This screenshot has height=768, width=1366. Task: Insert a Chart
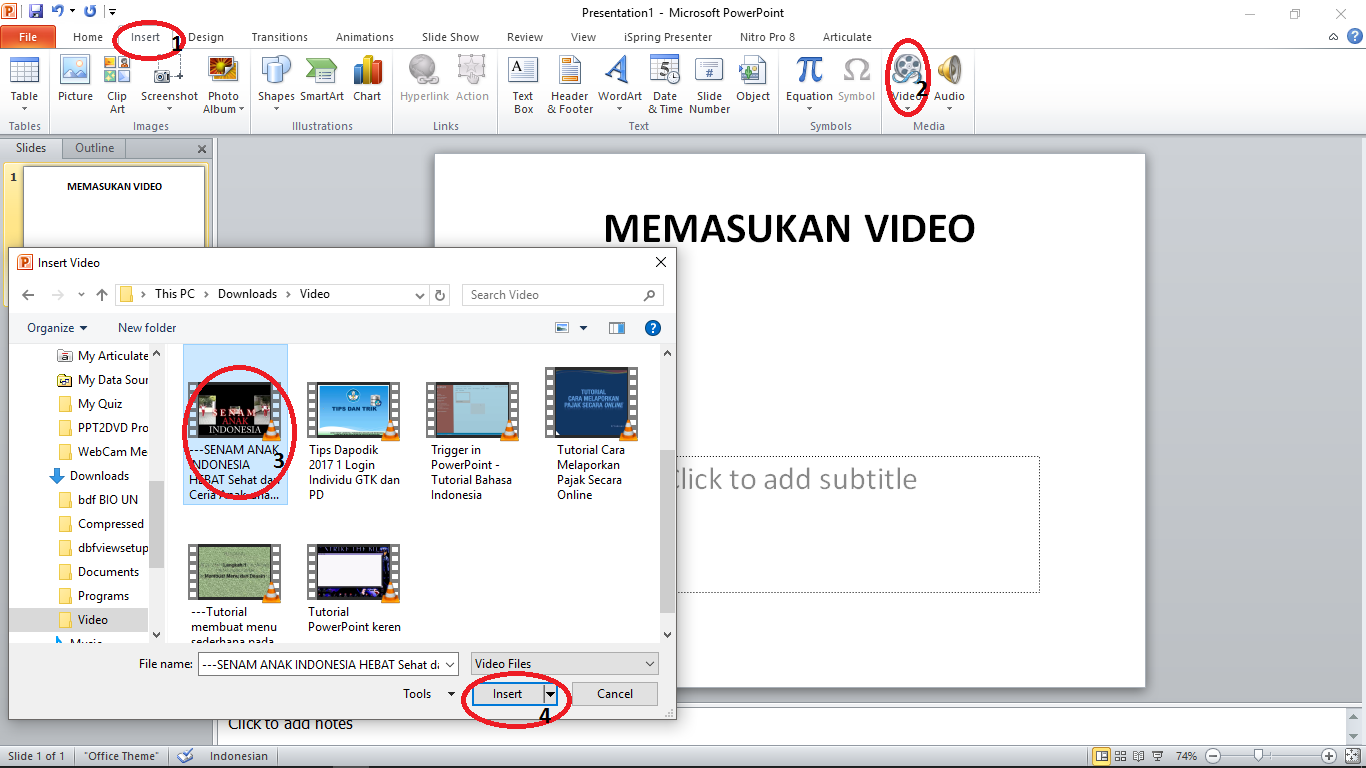pyautogui.click(x=367, y=78)
